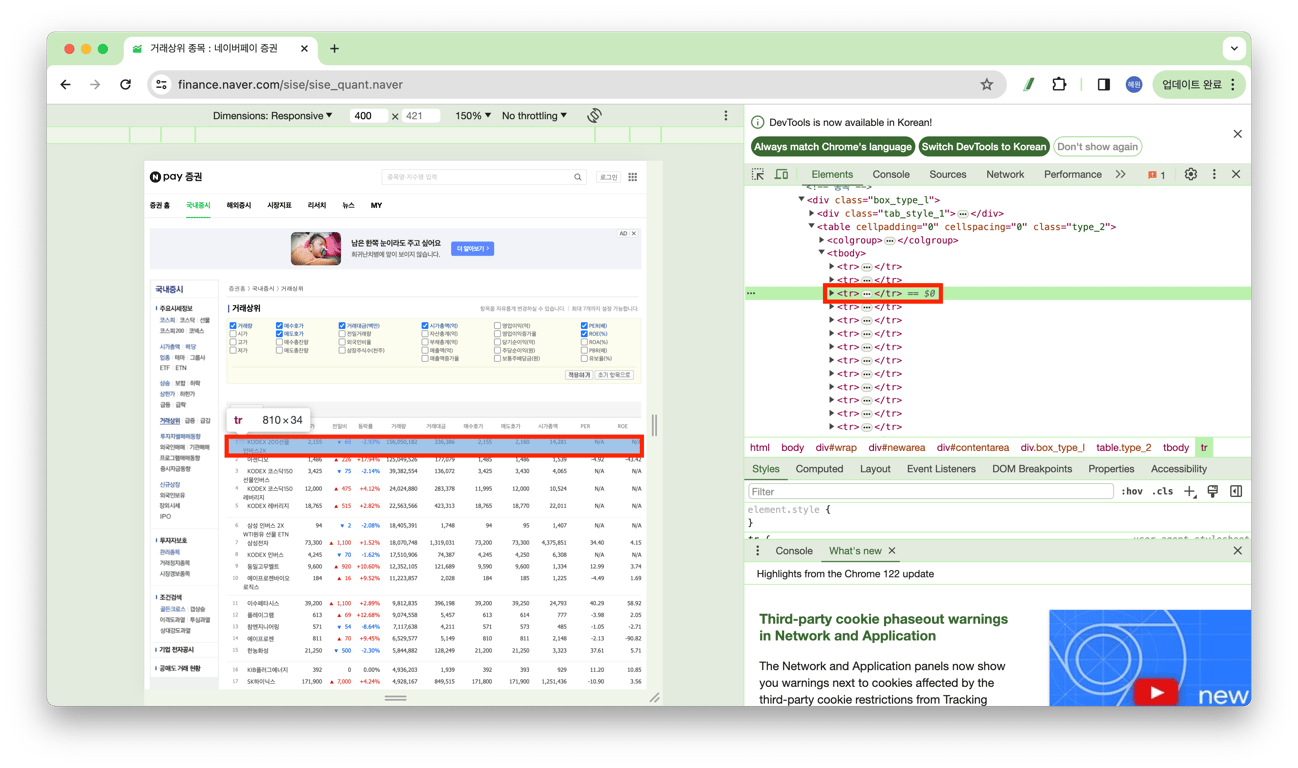Open the DOM Breakpoints tab

click(x=1032, y=469)
